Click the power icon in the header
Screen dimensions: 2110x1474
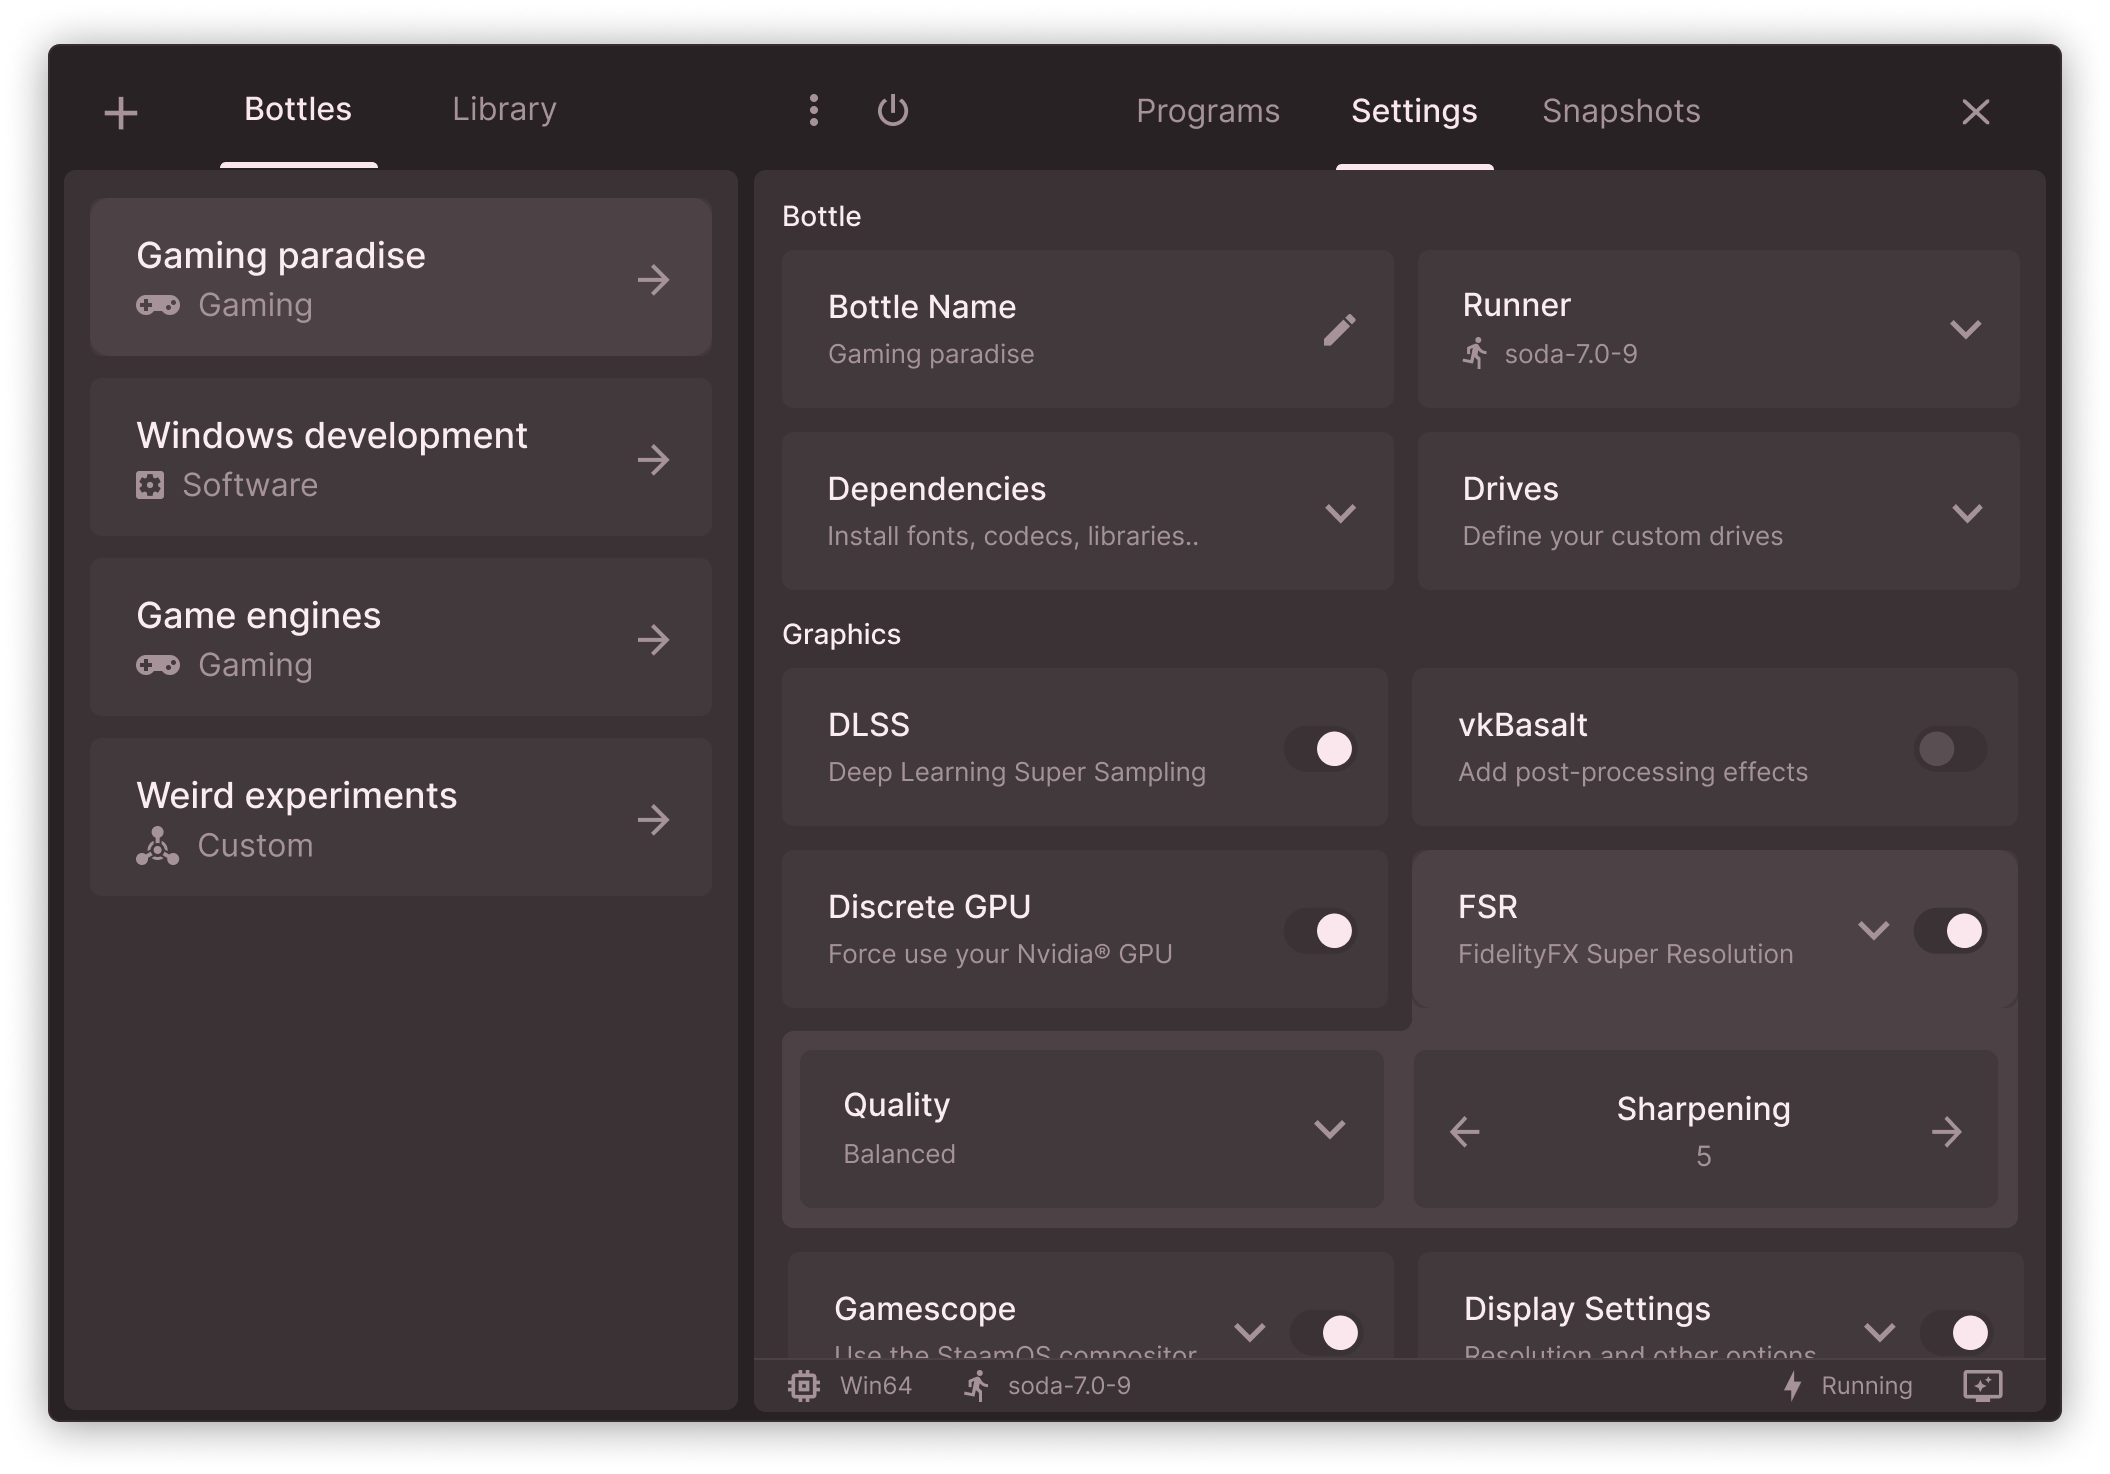(x=892, y=110)
